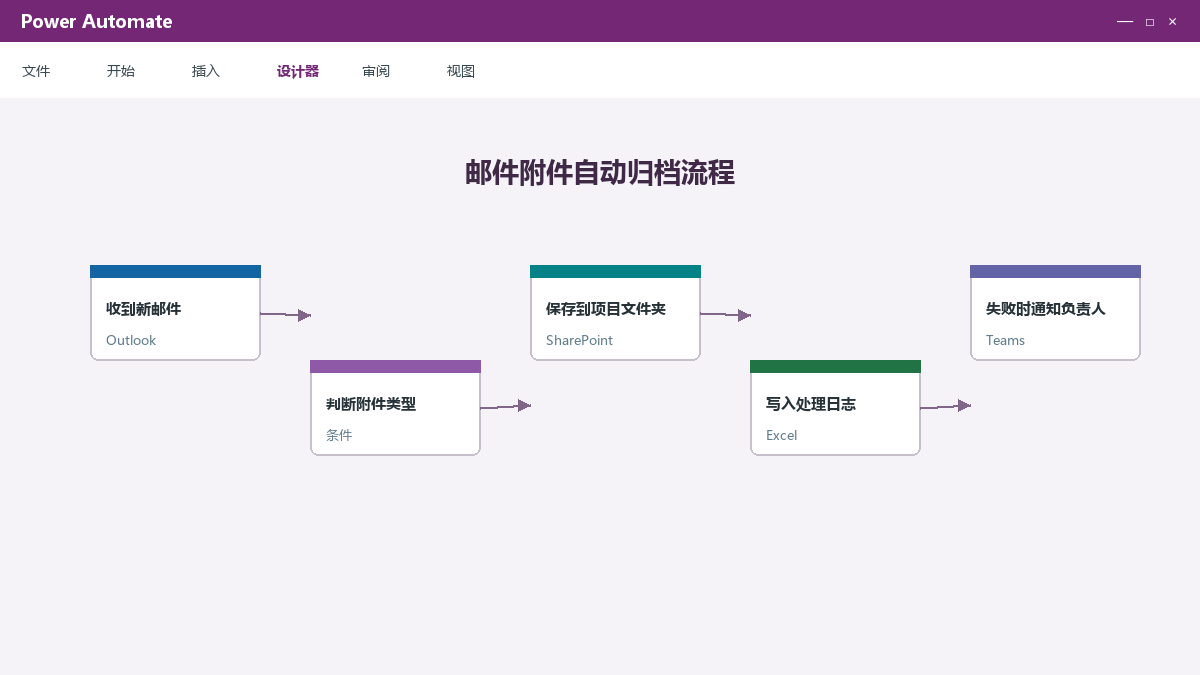Select the 失败时通知负责人 Teams card

click(x=1055, y=313)
